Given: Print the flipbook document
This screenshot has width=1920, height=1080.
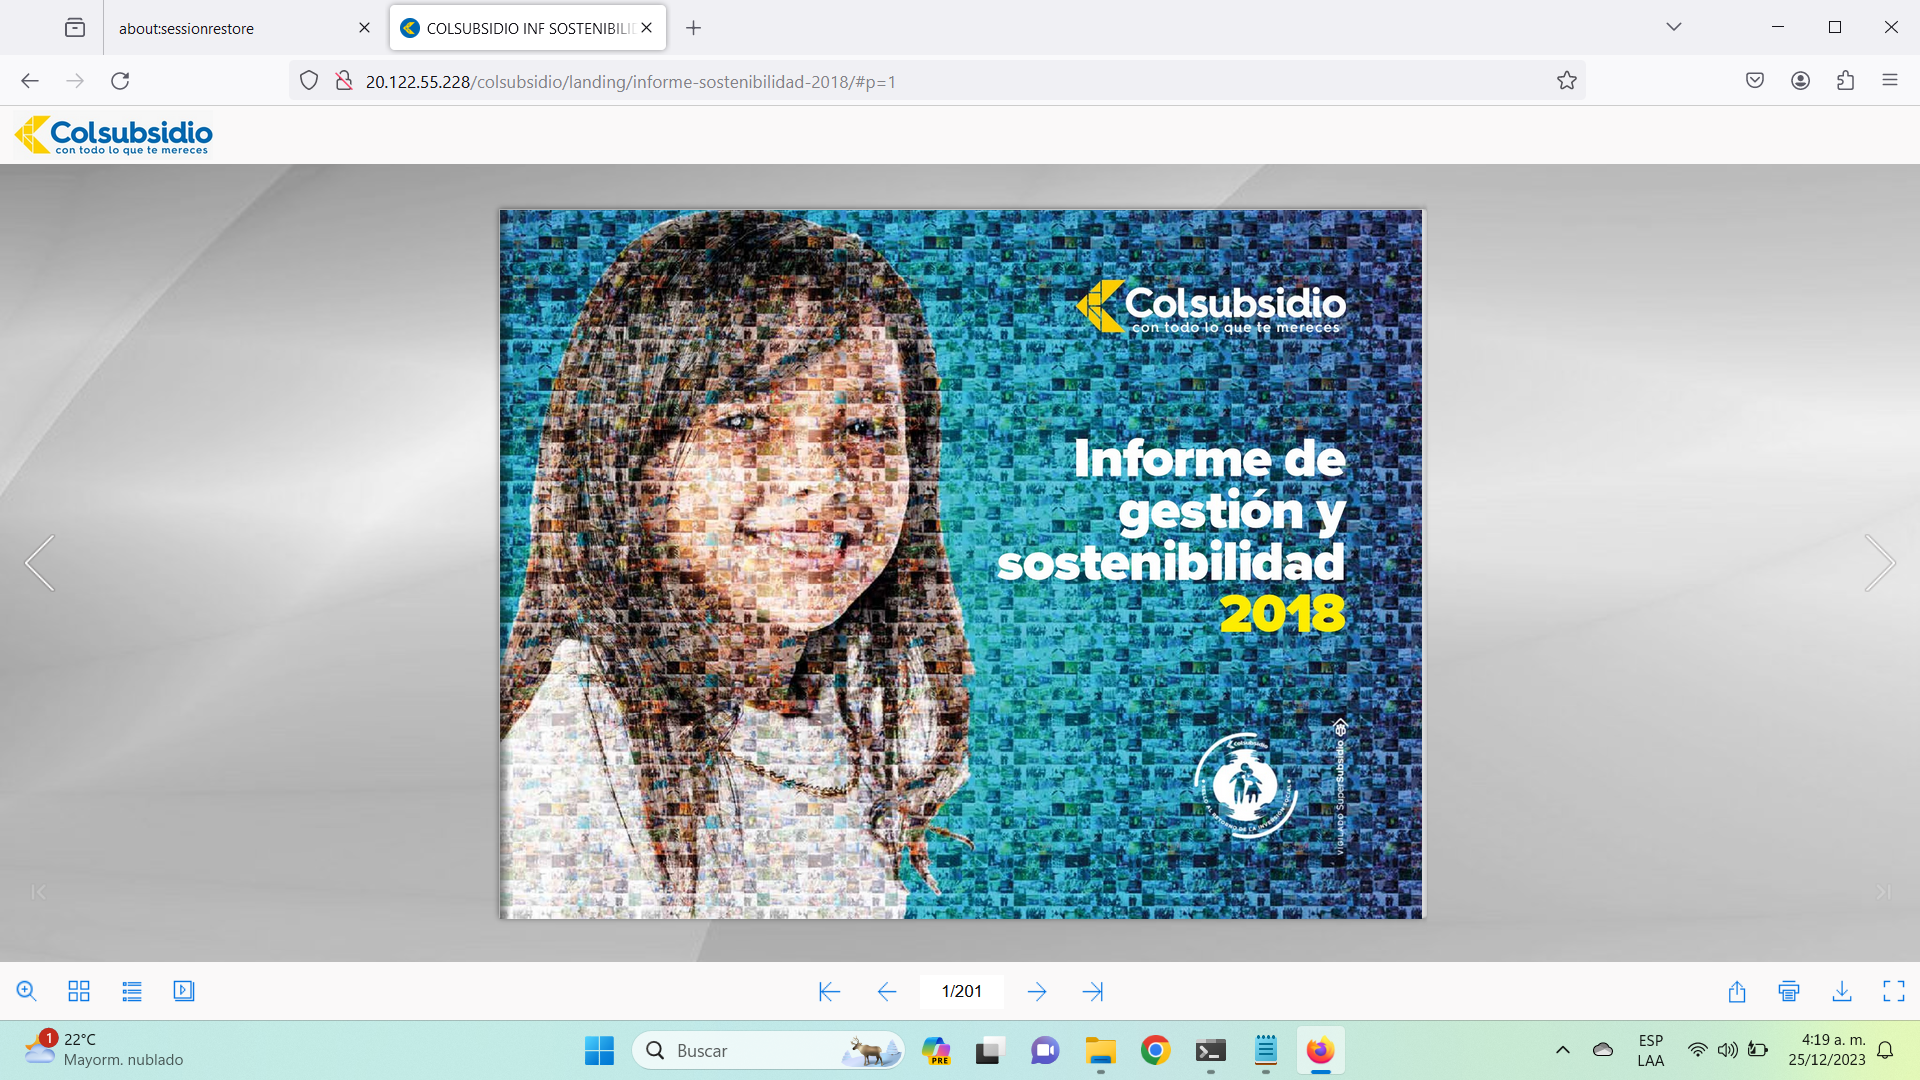Looking at the screenshot, I should [x=1789, y=991].
